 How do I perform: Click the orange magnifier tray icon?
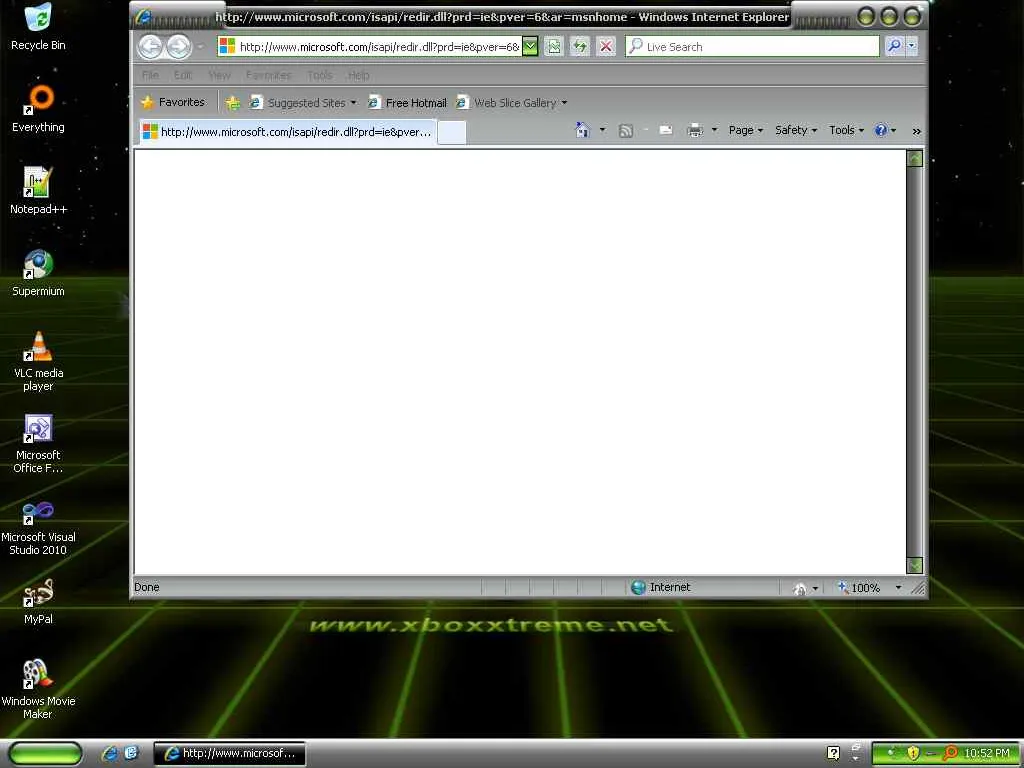(x=950, y=753)
